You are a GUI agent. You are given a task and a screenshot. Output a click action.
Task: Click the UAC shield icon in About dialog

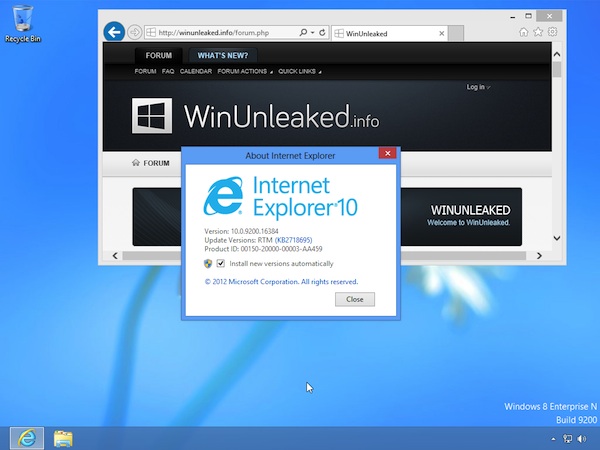coord(208,263)
